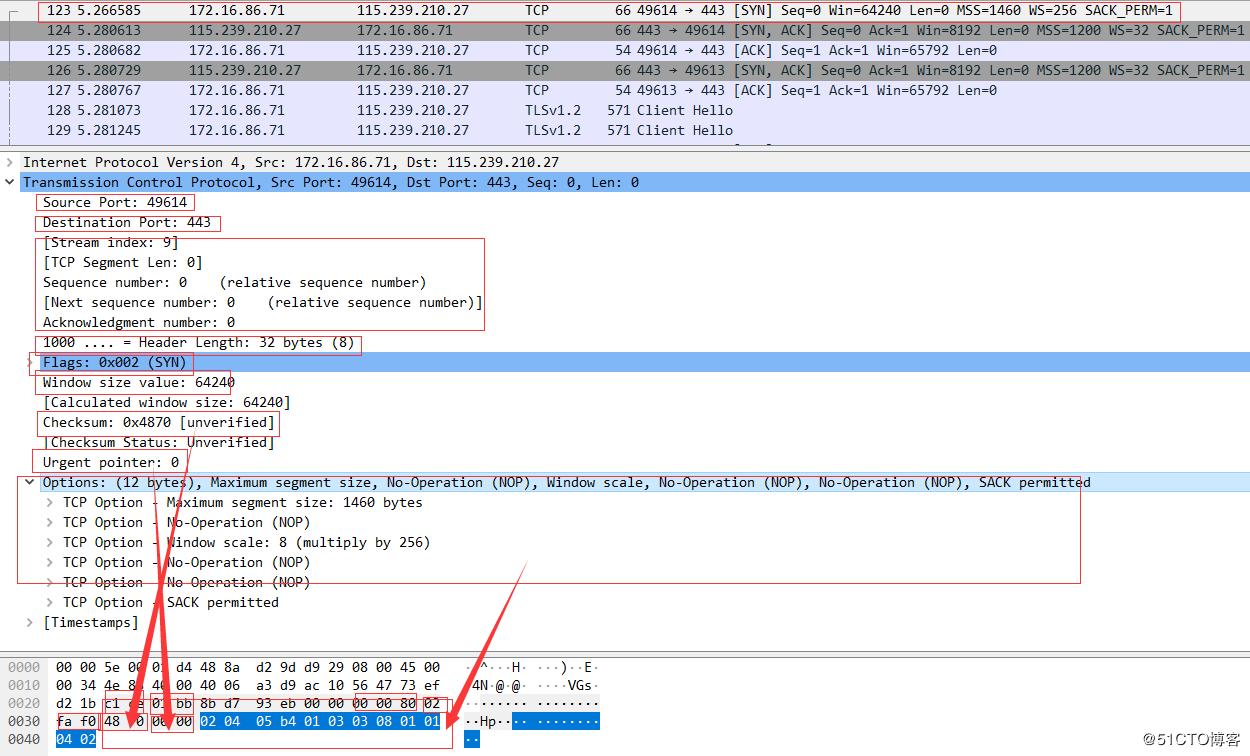Screen dimensions: 1250x756
Task: Select packet 123 SYN row
Action: [x=400, y=10]
